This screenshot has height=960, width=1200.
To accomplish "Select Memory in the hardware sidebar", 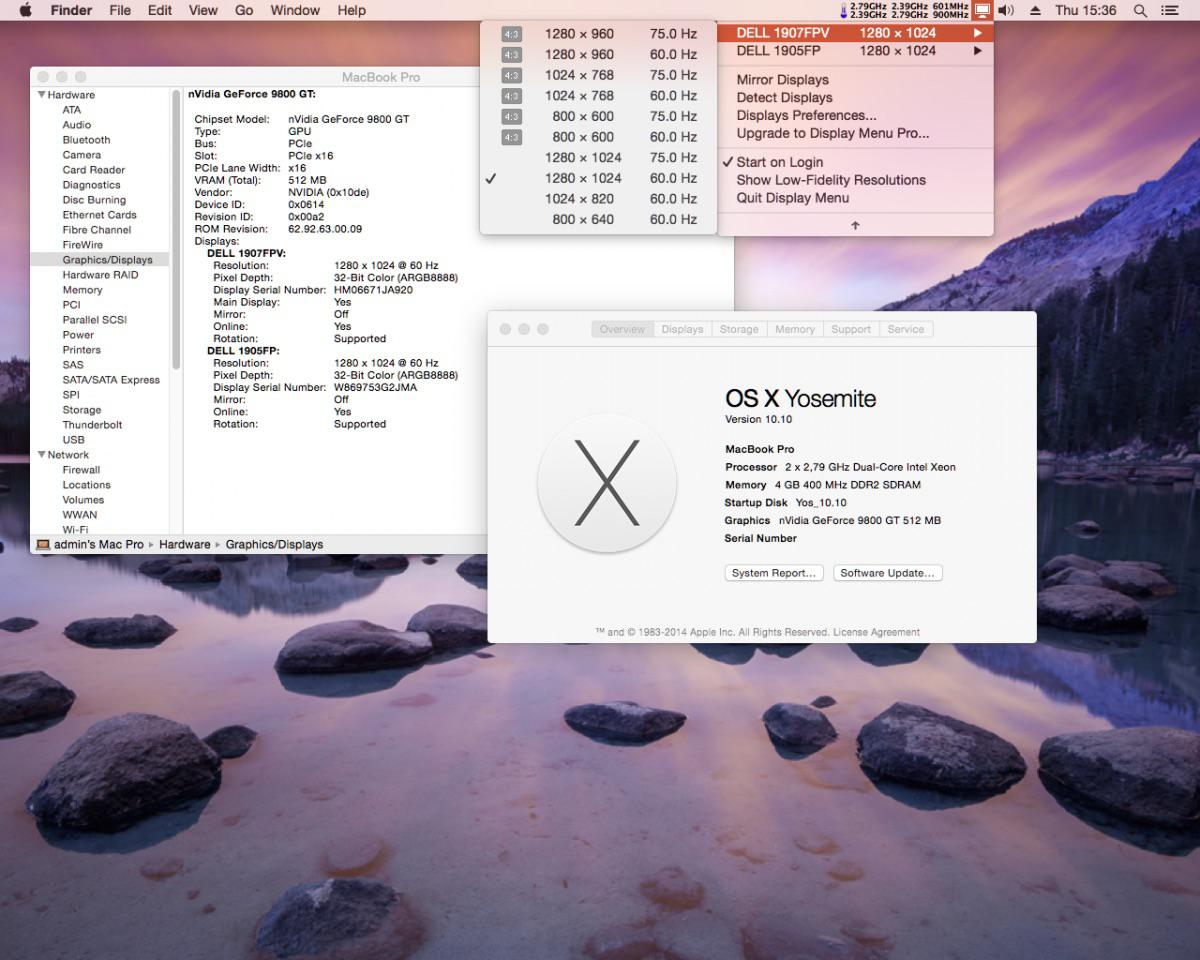I will point(82,290).
